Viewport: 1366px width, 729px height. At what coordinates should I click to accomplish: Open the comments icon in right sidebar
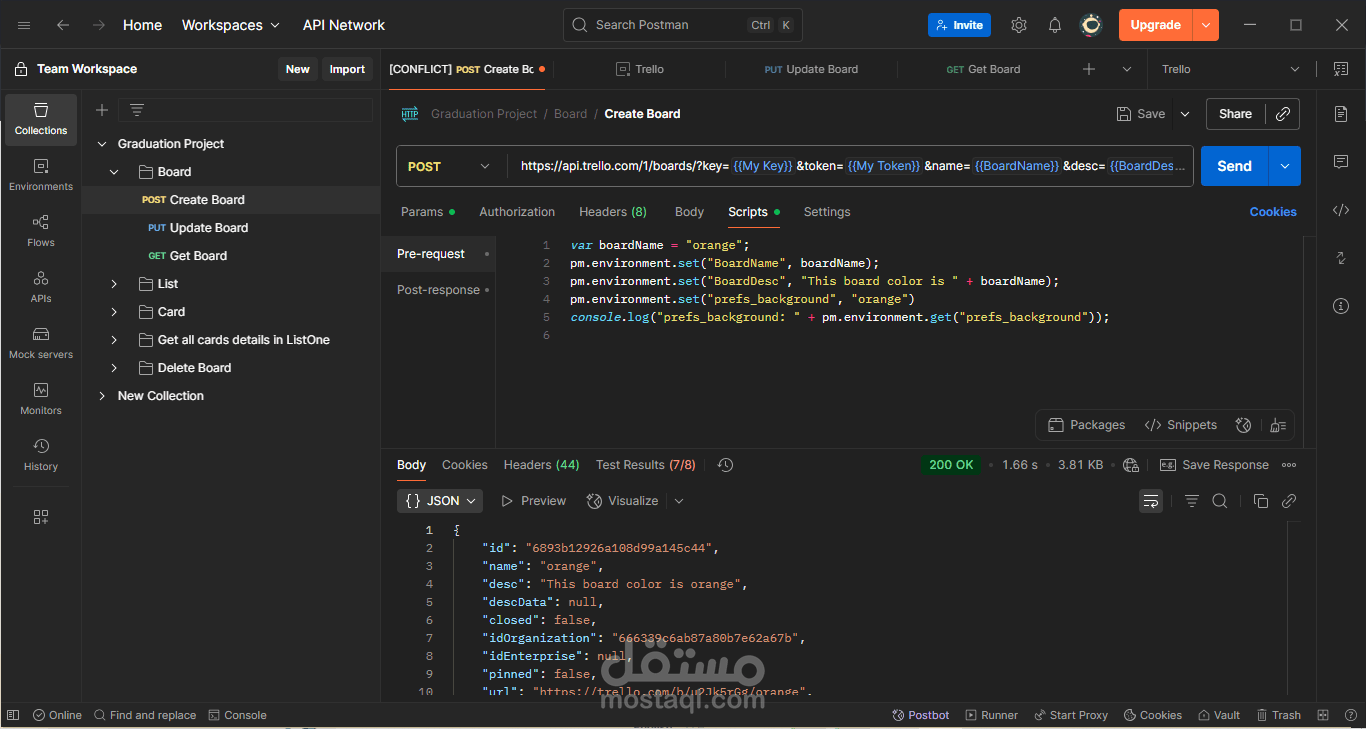click(1341, 162)
